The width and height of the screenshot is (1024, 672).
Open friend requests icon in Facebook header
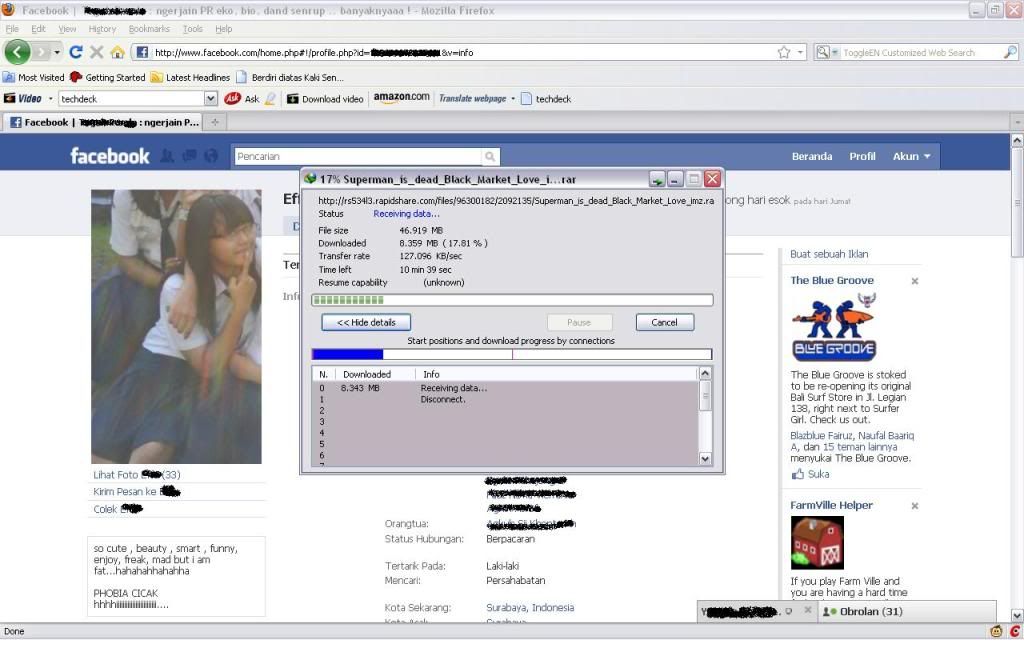point(167,156)
